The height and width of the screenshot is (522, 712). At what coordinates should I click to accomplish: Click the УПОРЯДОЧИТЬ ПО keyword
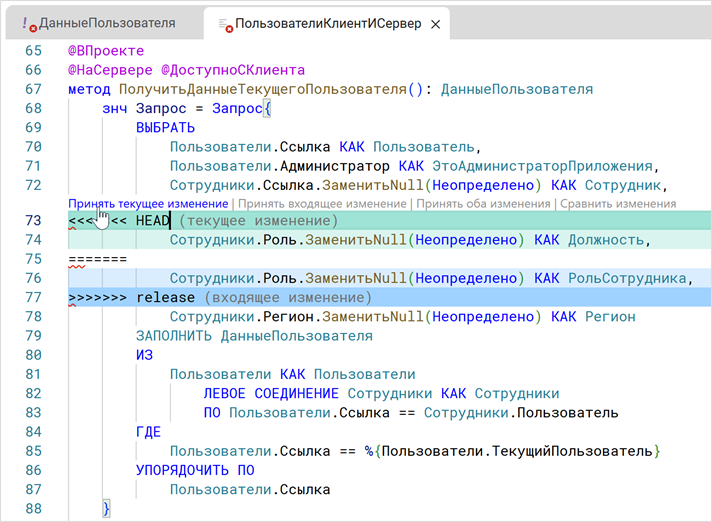coord(195,470)
